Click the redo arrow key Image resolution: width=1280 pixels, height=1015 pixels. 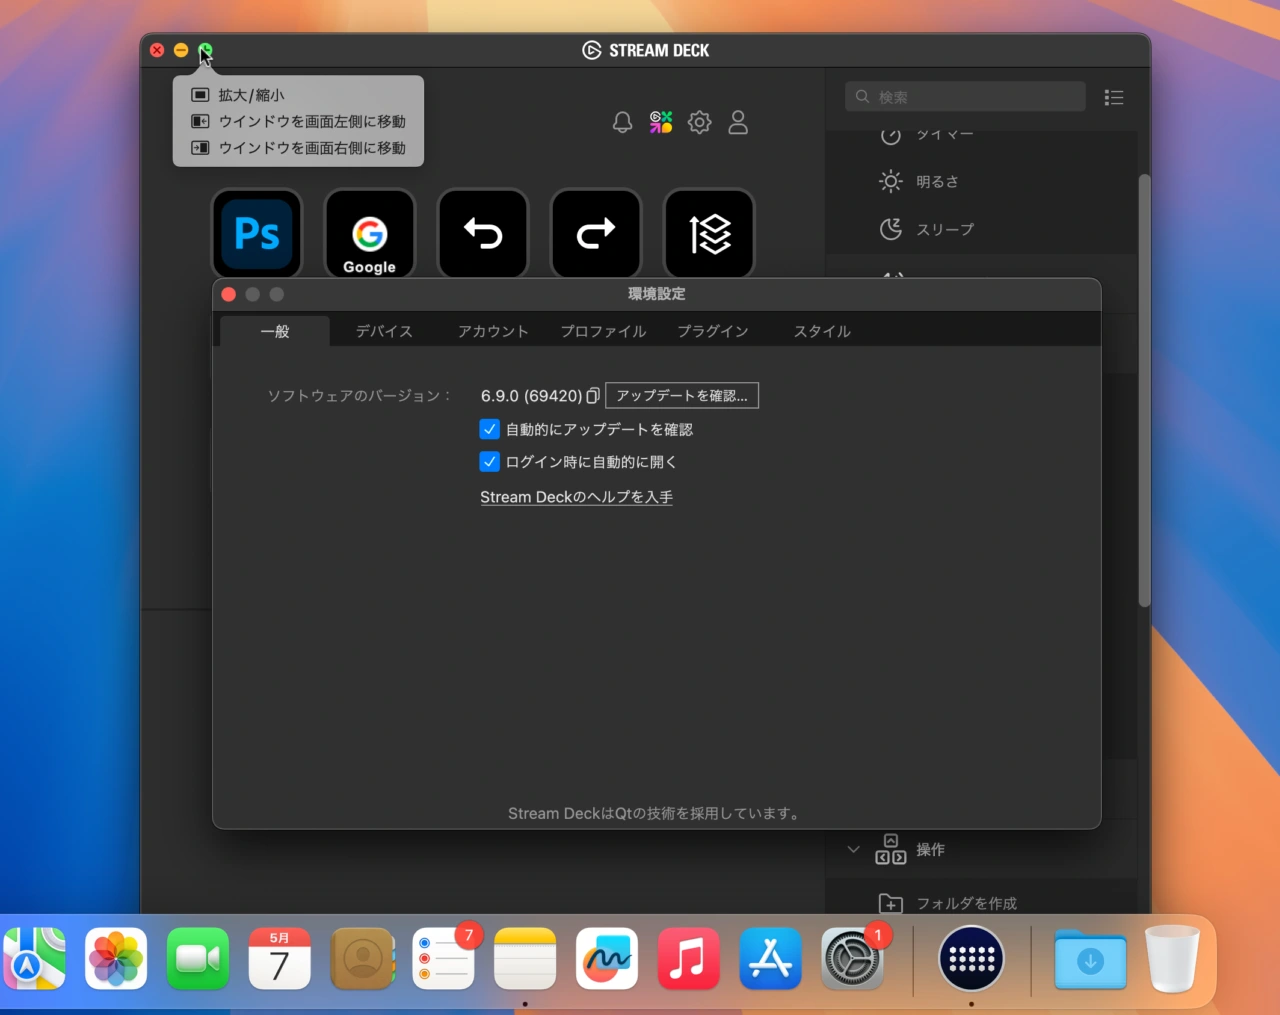point(596,234)
